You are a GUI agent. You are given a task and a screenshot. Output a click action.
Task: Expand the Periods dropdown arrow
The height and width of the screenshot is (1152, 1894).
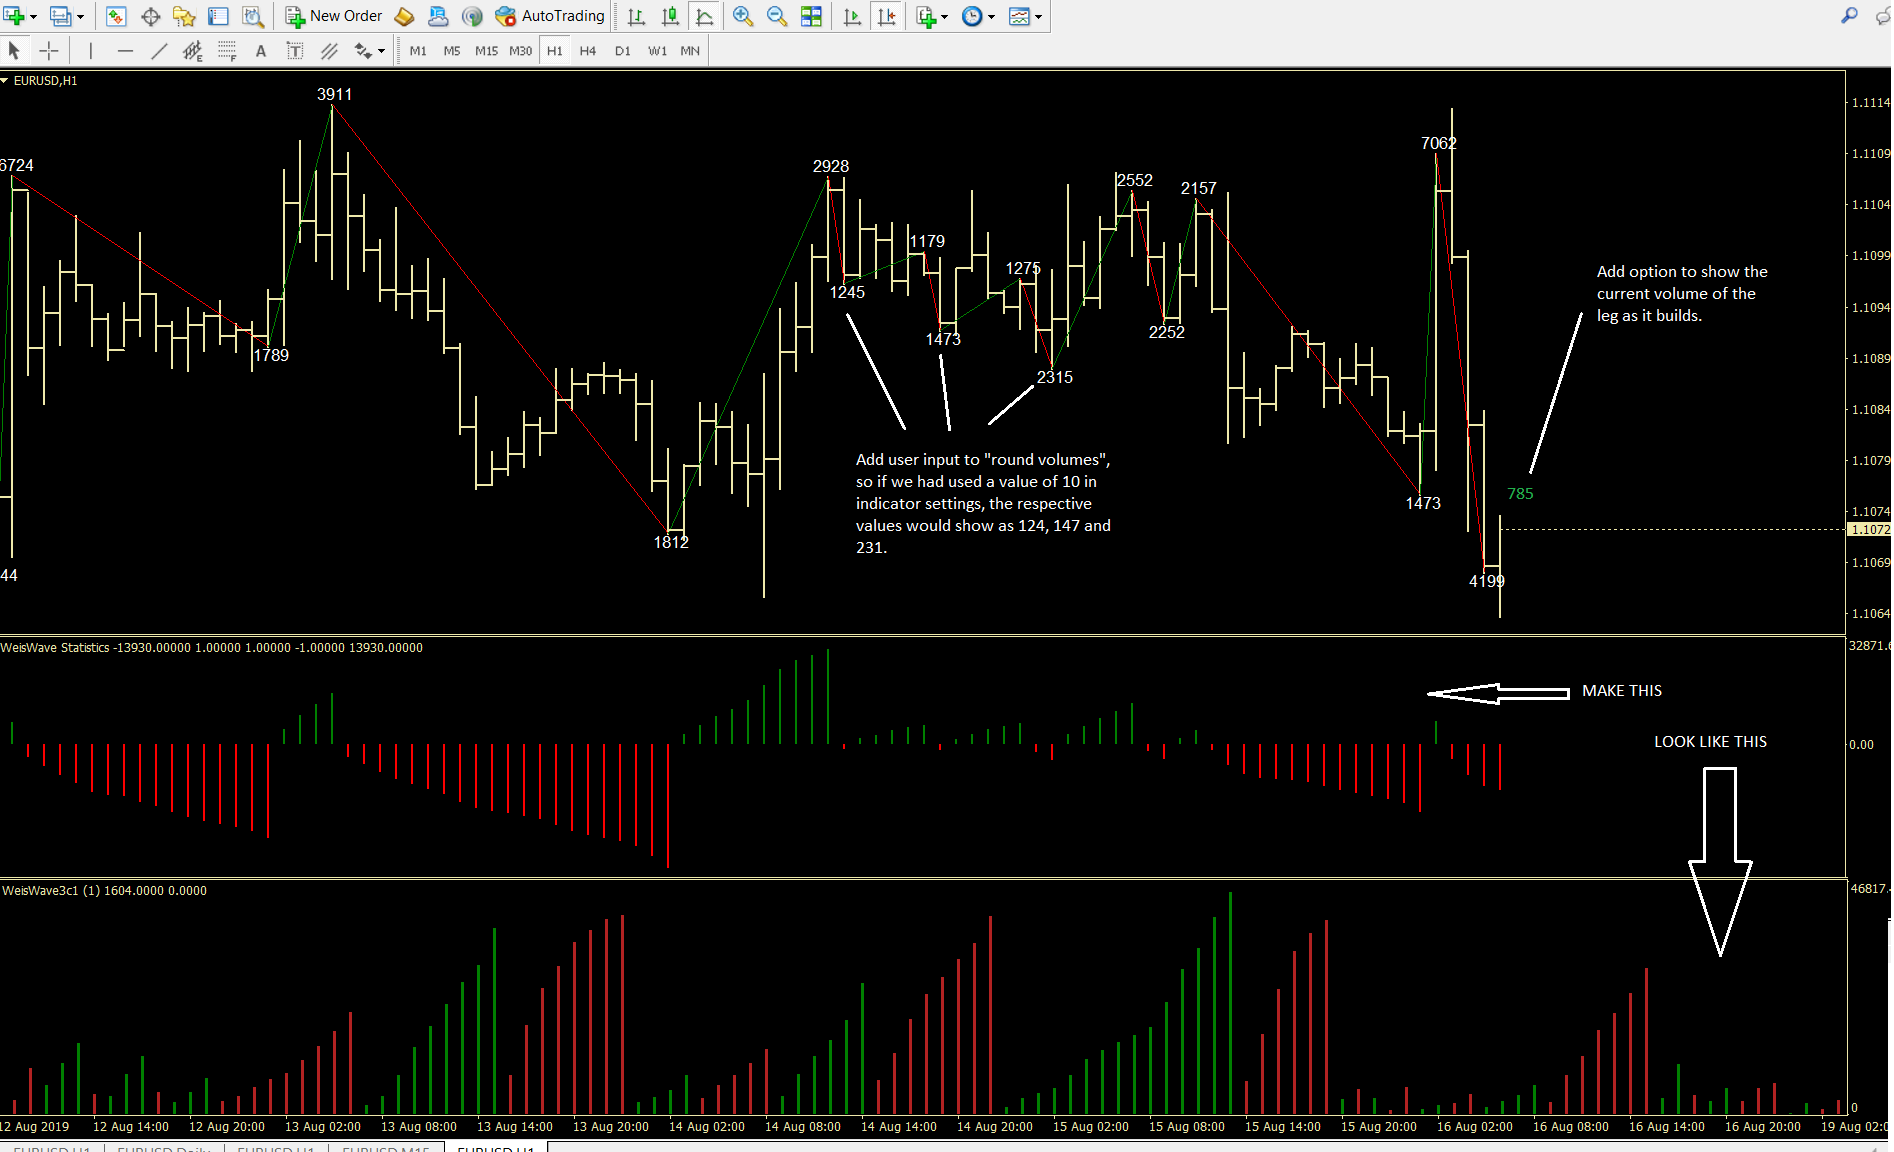[991, 17]
